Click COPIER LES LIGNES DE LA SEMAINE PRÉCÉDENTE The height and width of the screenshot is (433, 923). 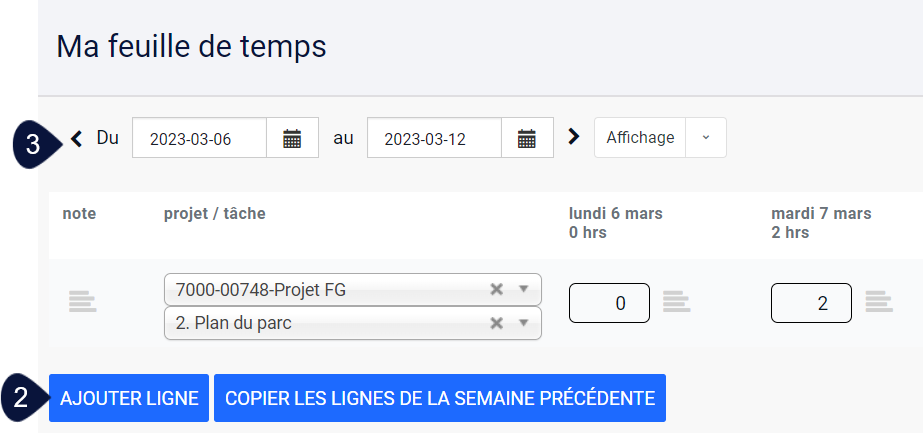point(440,398)
